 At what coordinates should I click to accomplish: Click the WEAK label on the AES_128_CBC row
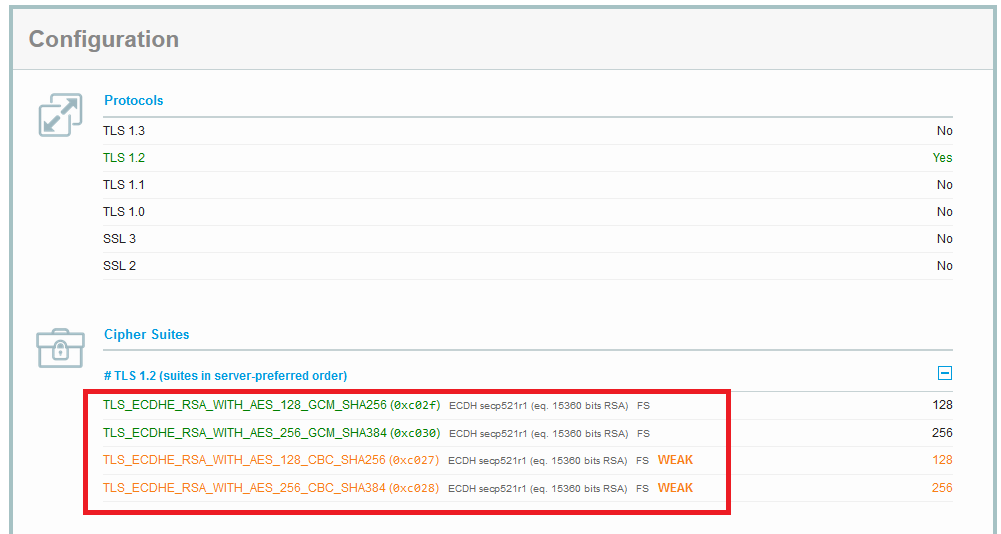pos(675,460)
